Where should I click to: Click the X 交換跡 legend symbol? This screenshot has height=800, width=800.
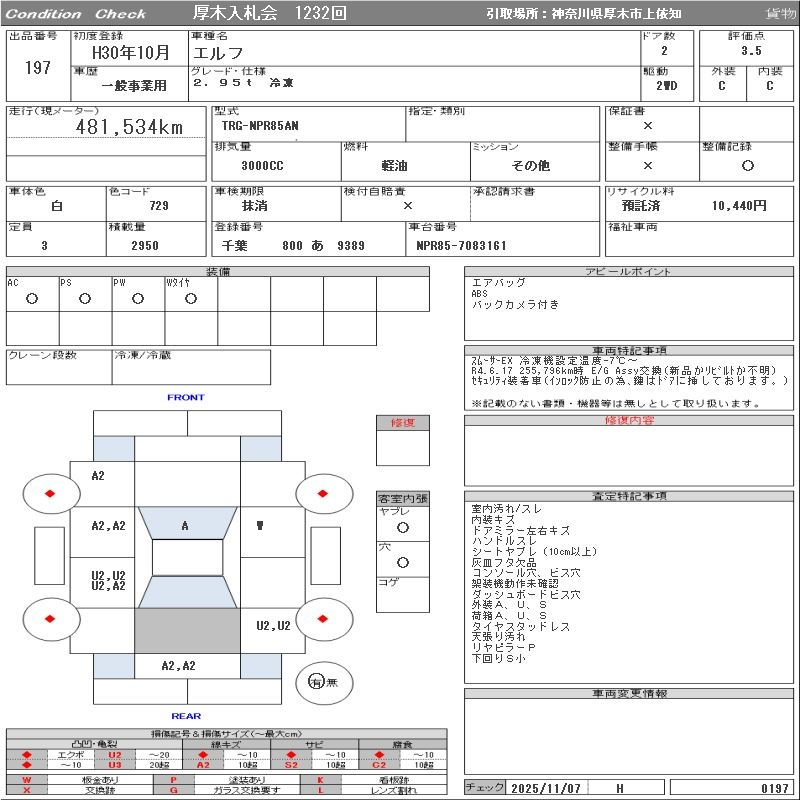click(x=27, y=790)
